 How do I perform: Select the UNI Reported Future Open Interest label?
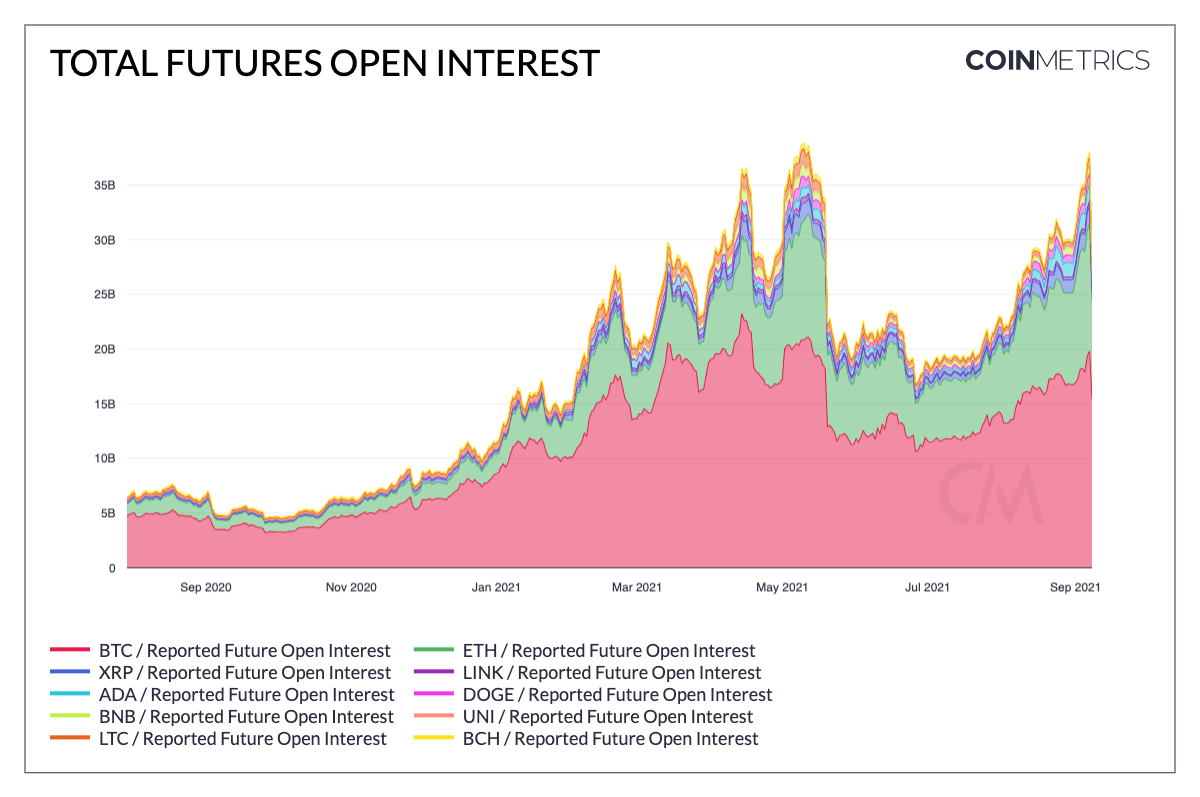607,717
